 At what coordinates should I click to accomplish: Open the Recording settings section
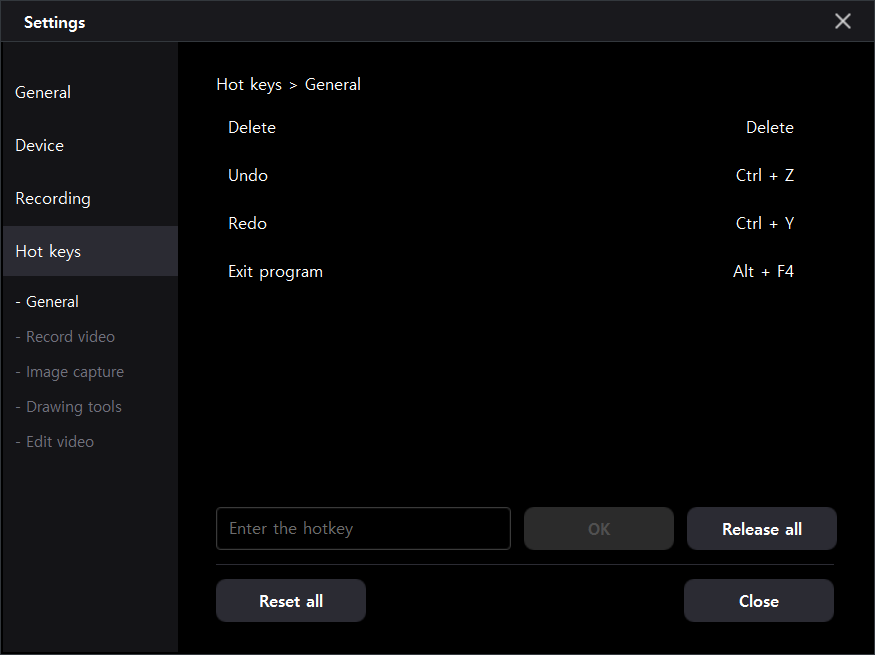tap(53, 198)
